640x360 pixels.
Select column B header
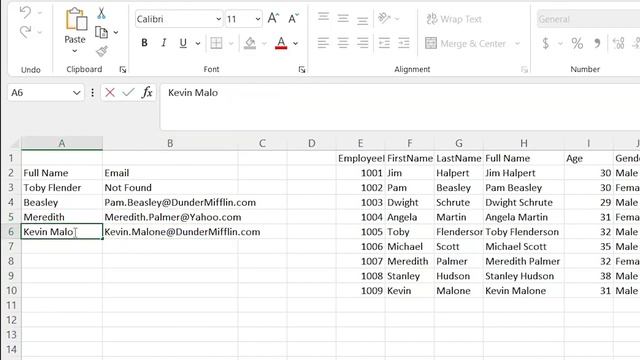[x=170, y=143]
